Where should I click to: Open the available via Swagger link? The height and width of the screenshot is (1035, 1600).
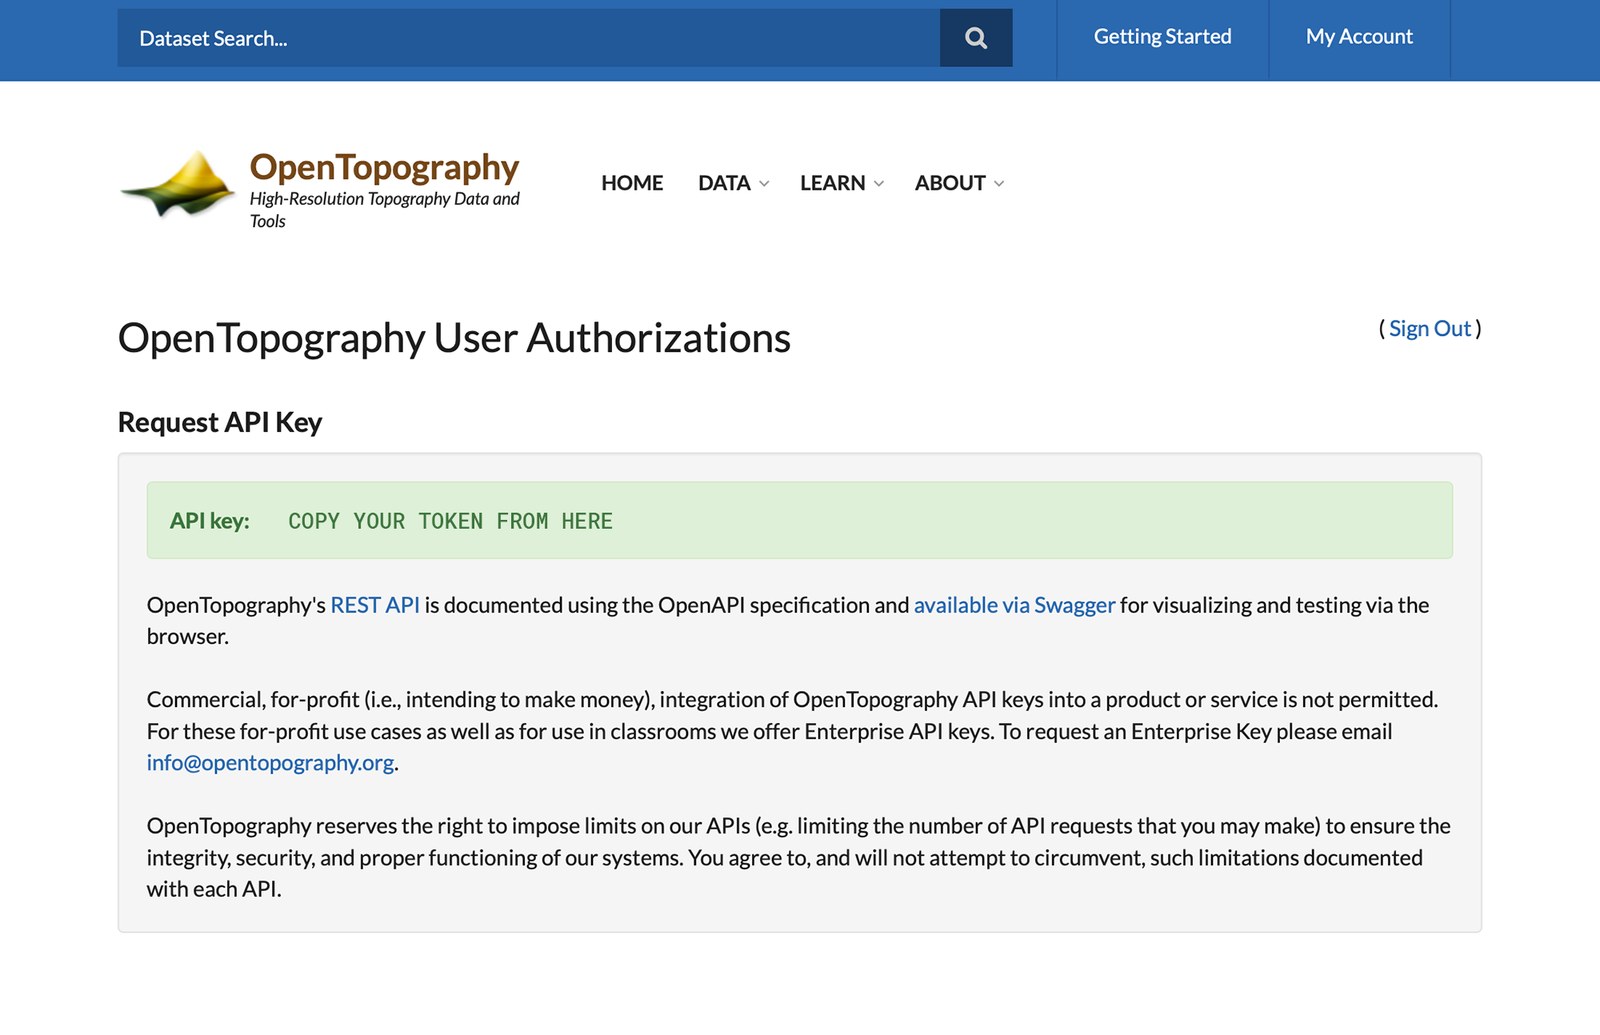(x=1014, y=605)
